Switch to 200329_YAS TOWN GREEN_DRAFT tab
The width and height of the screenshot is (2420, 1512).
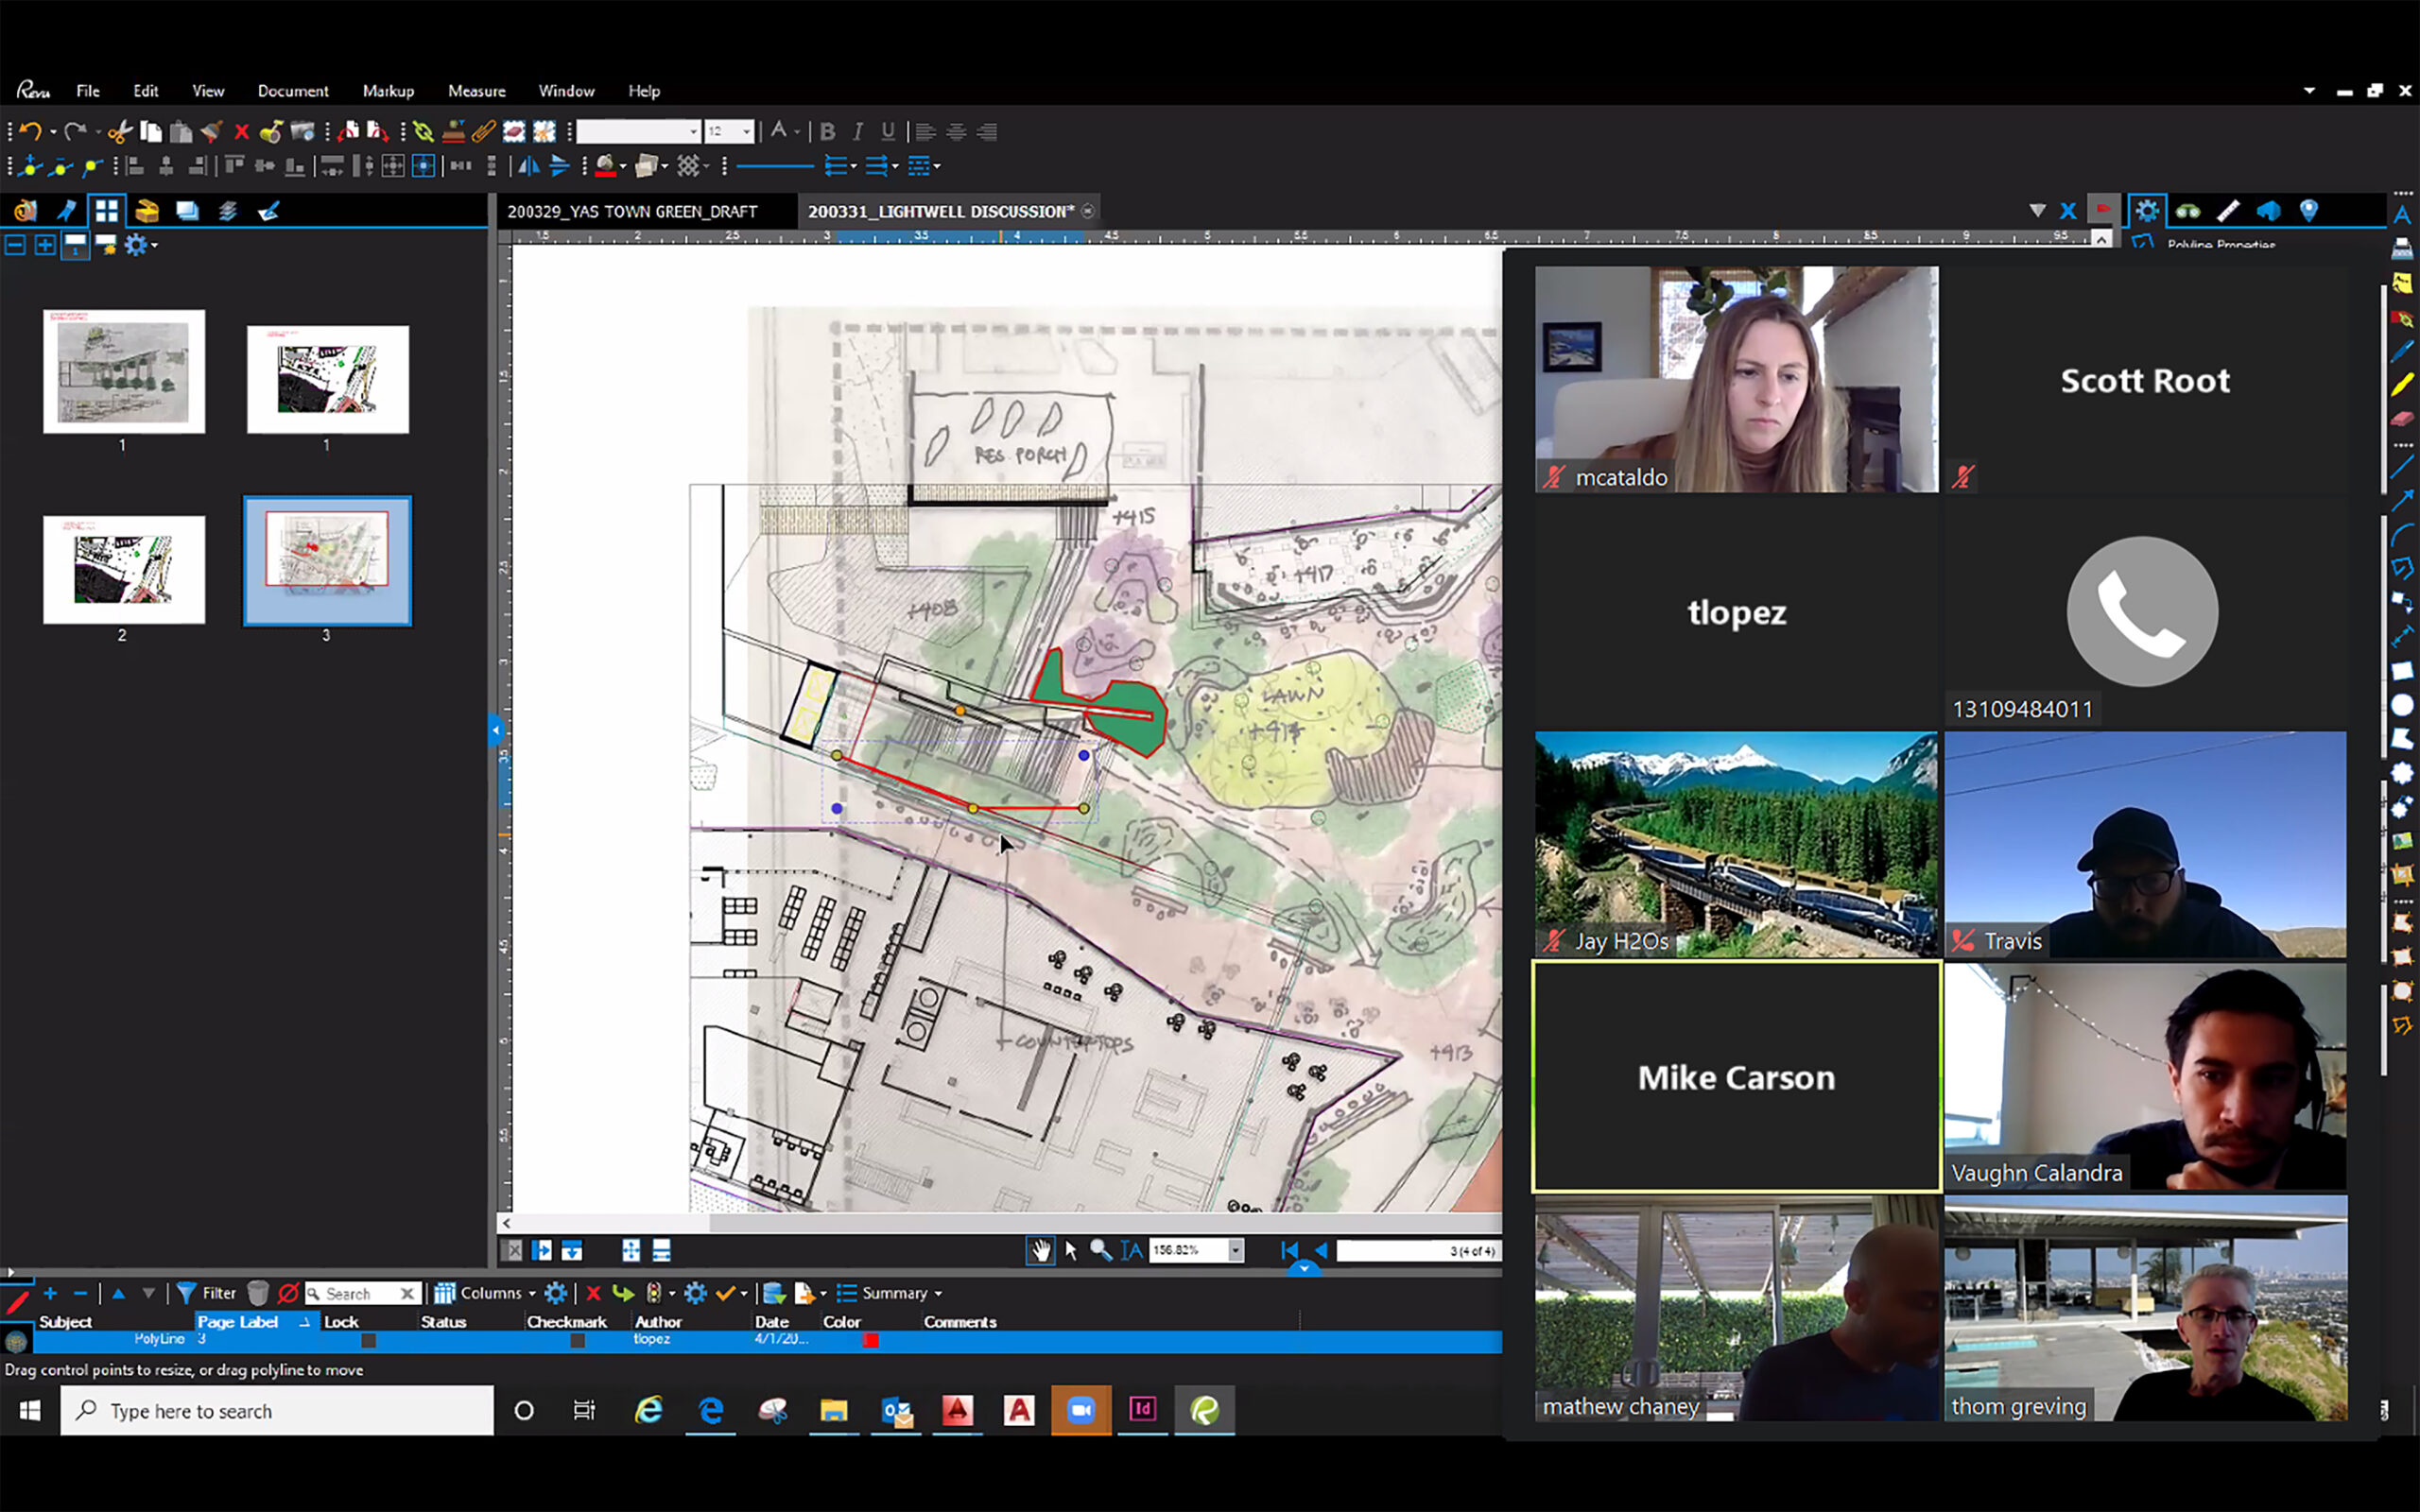(x=632, y=211)
